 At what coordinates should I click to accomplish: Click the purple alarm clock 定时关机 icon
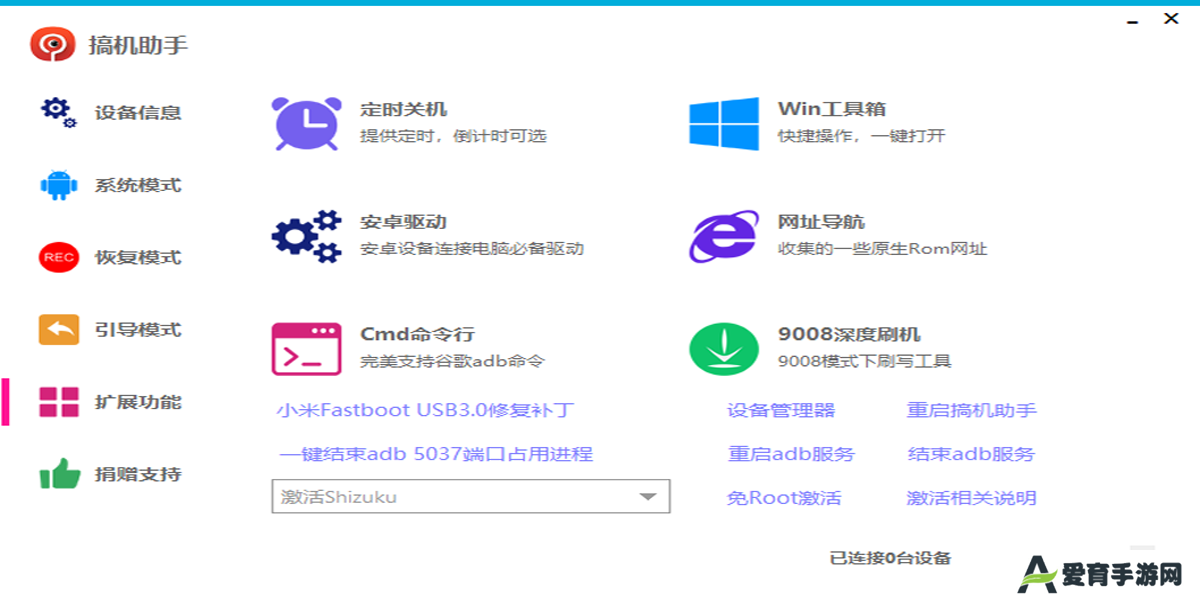(306, 123)
